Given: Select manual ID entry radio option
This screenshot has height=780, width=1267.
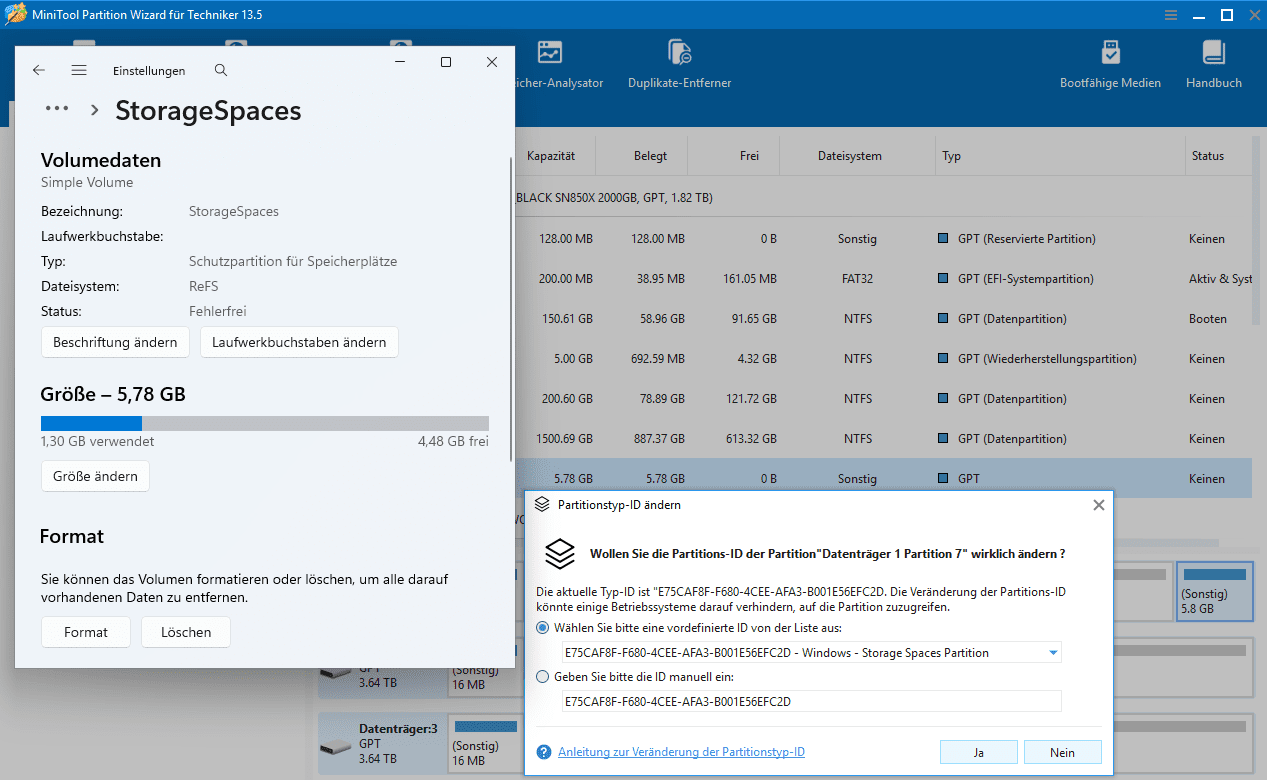Looking at the screenshot, I should [x=543, y=677].
